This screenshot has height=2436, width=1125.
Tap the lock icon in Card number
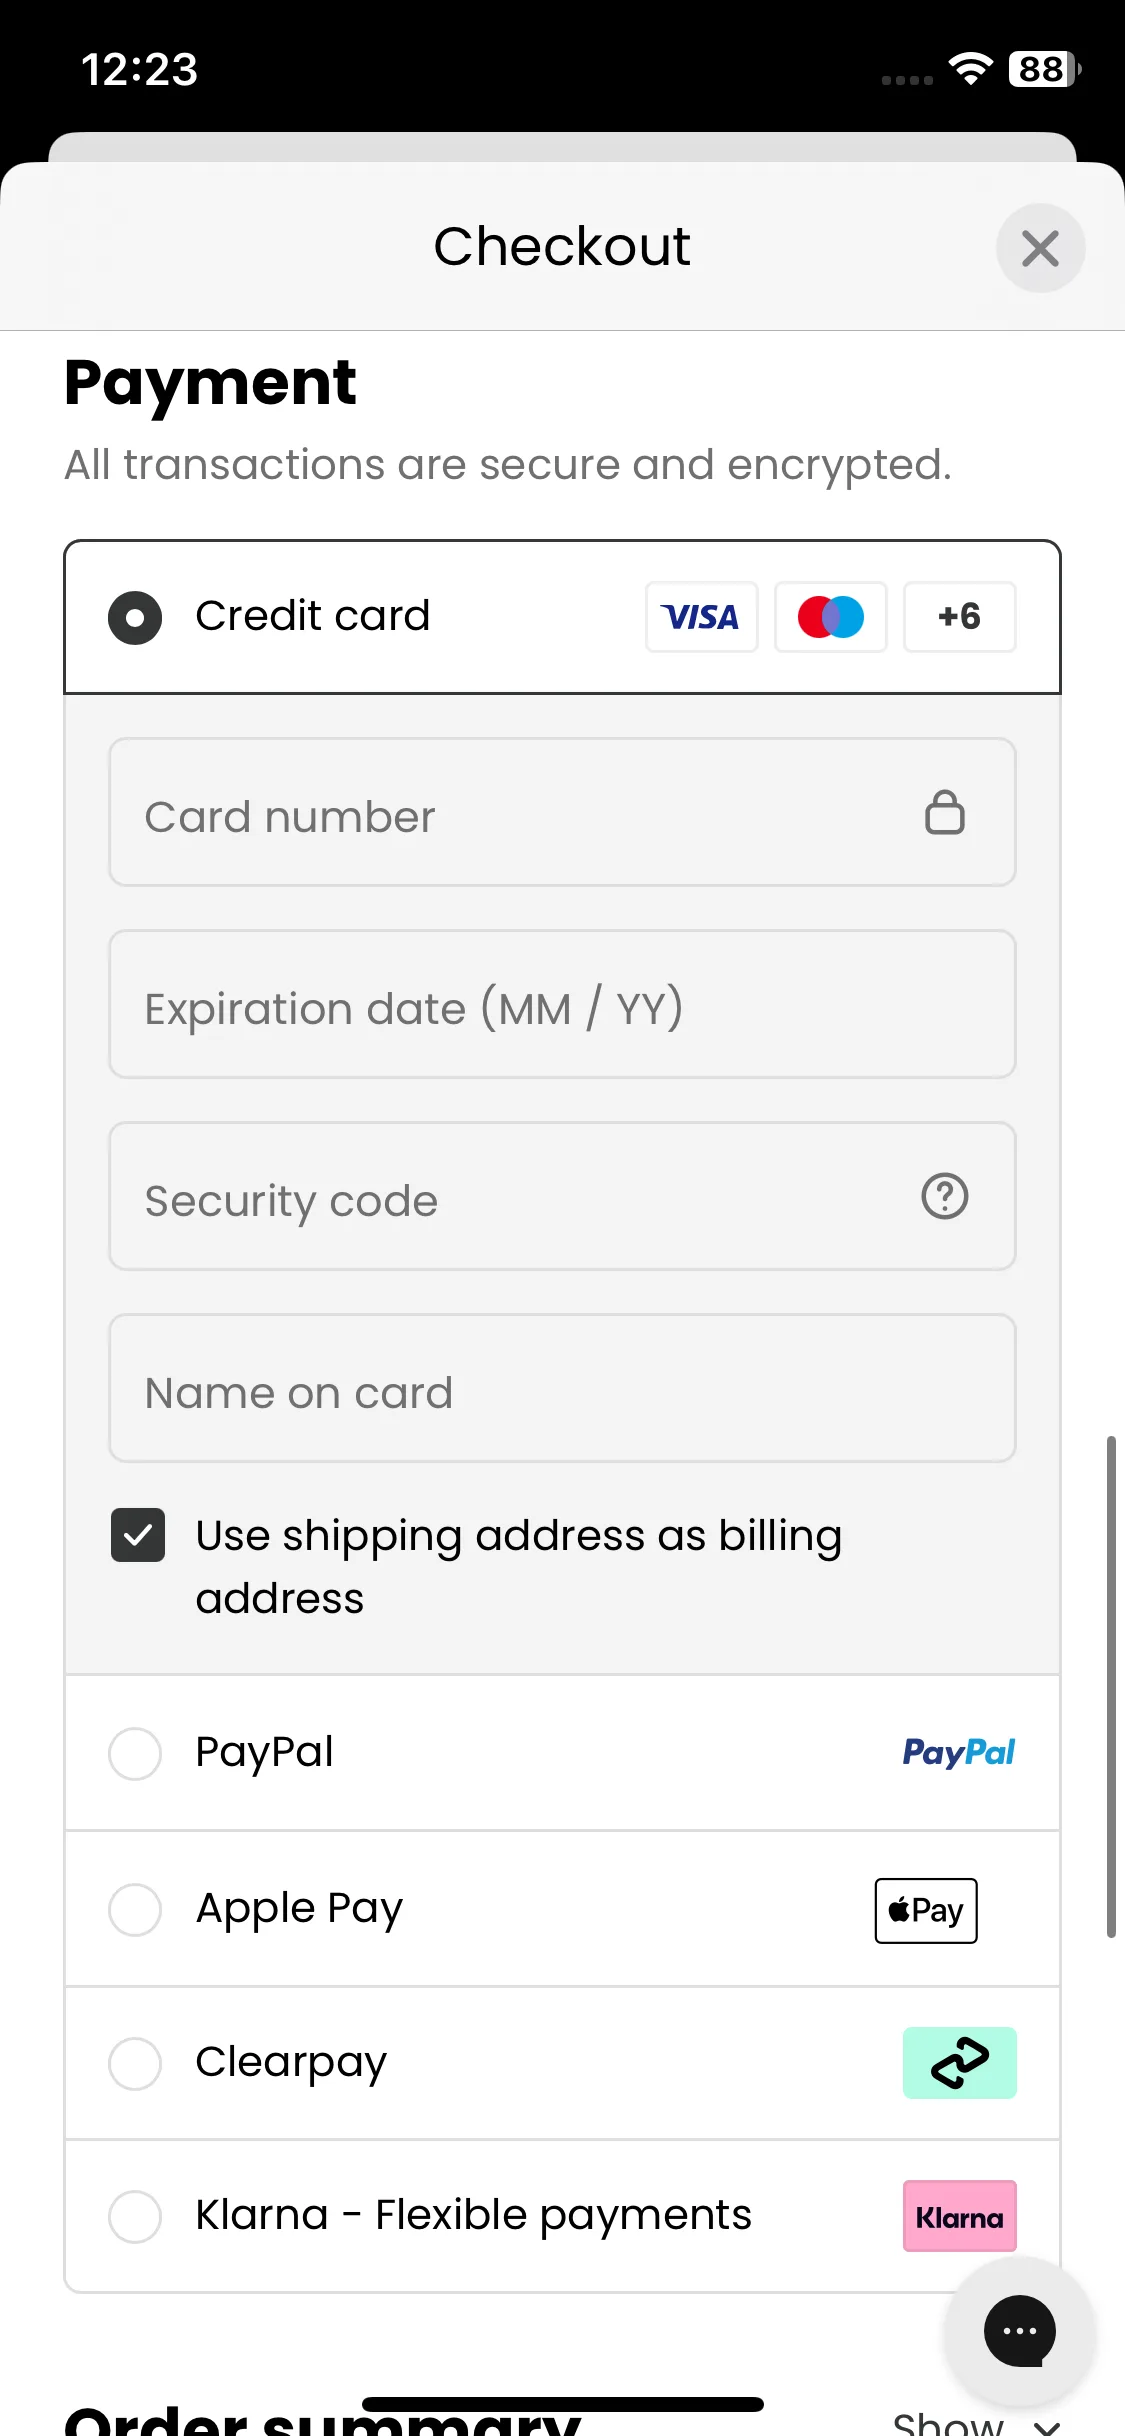pyautogui.click(x=944, y=812)
